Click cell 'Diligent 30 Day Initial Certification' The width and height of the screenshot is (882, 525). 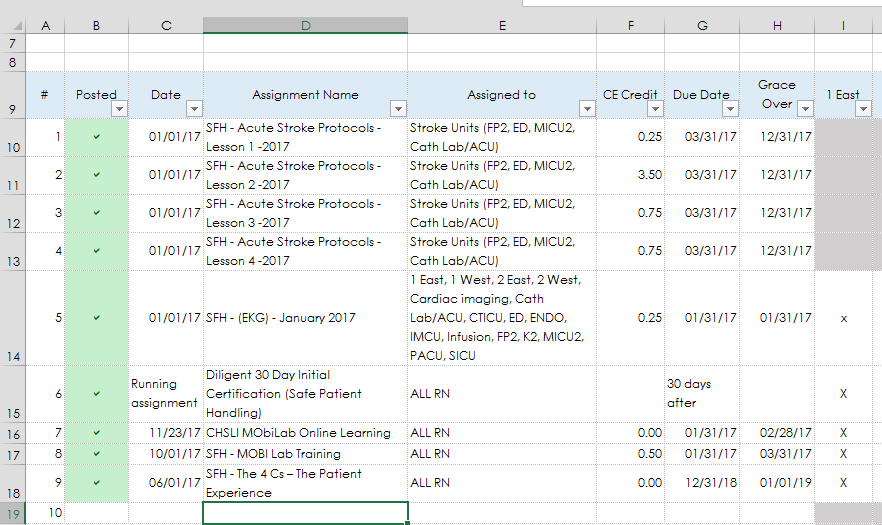coord(305,394)
